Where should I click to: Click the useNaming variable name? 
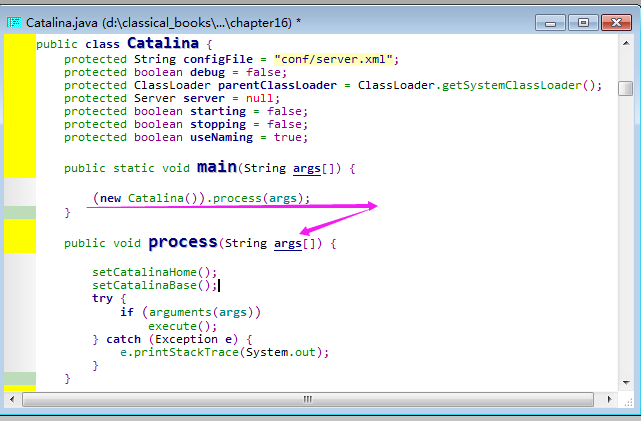222,137
